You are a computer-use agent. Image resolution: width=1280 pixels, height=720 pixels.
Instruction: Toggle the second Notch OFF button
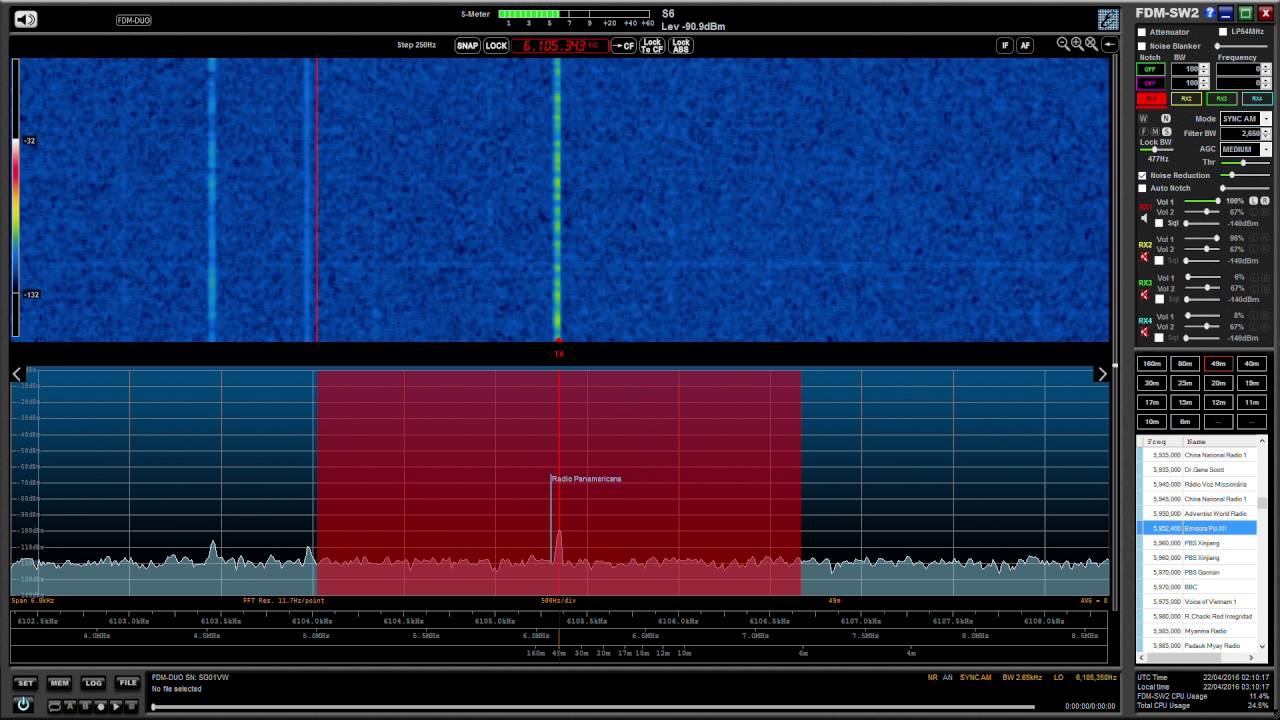pyautogui.click(x=1151, y=83)
